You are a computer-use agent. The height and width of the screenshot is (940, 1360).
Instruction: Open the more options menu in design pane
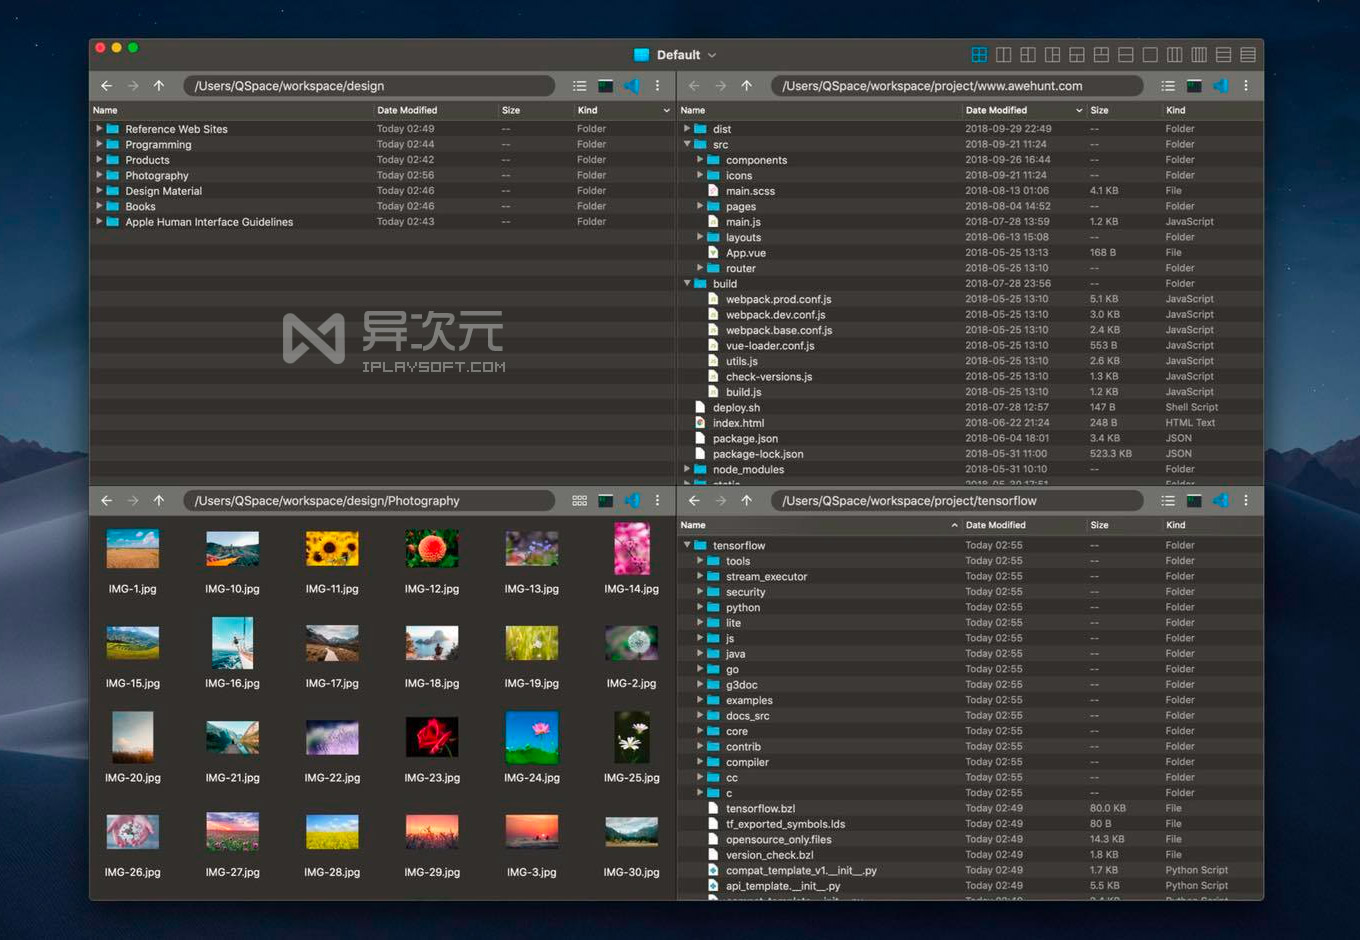[657, 86]
